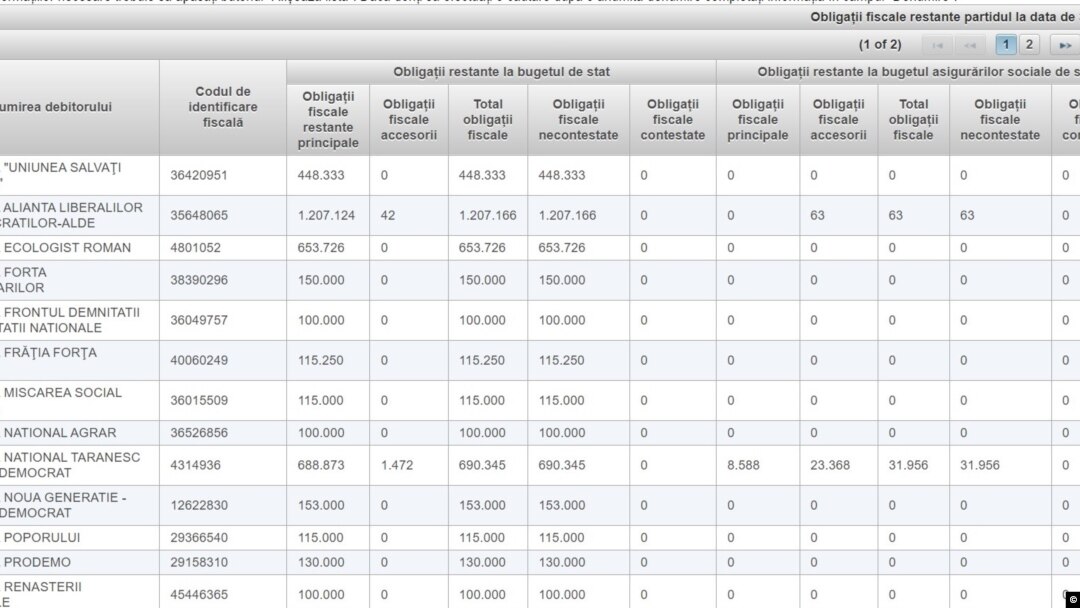Click fiscal code 36420951

(x=199, y=176)
